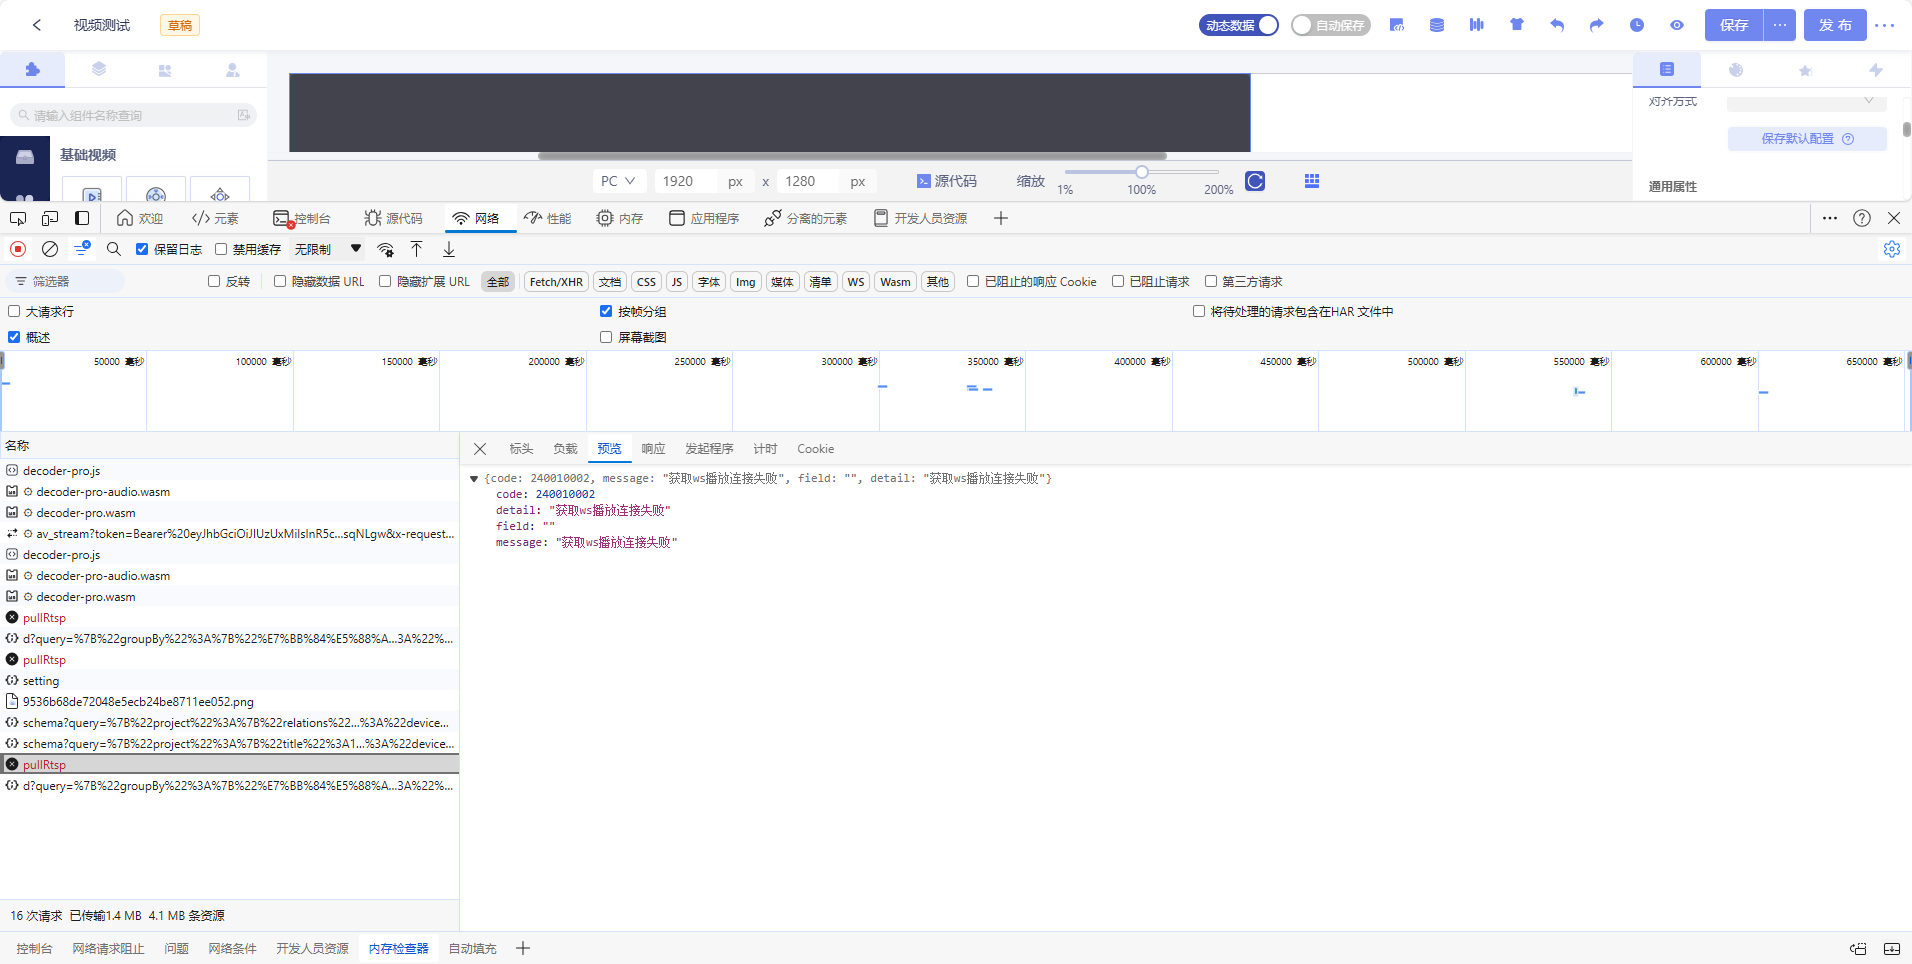Click the DevTools help question icon
Image resolution: width=1912 pixels, height=964 pixels.
click(x=1862, y=218)
